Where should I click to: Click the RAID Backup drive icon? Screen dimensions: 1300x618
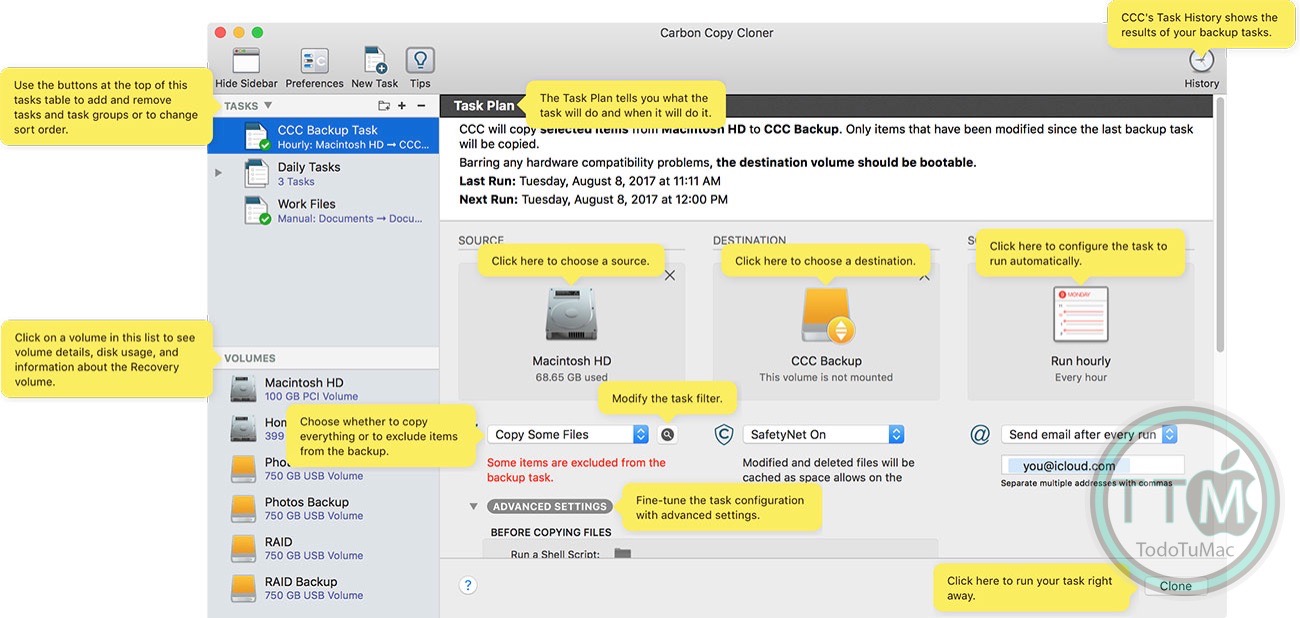coord(243,588)
